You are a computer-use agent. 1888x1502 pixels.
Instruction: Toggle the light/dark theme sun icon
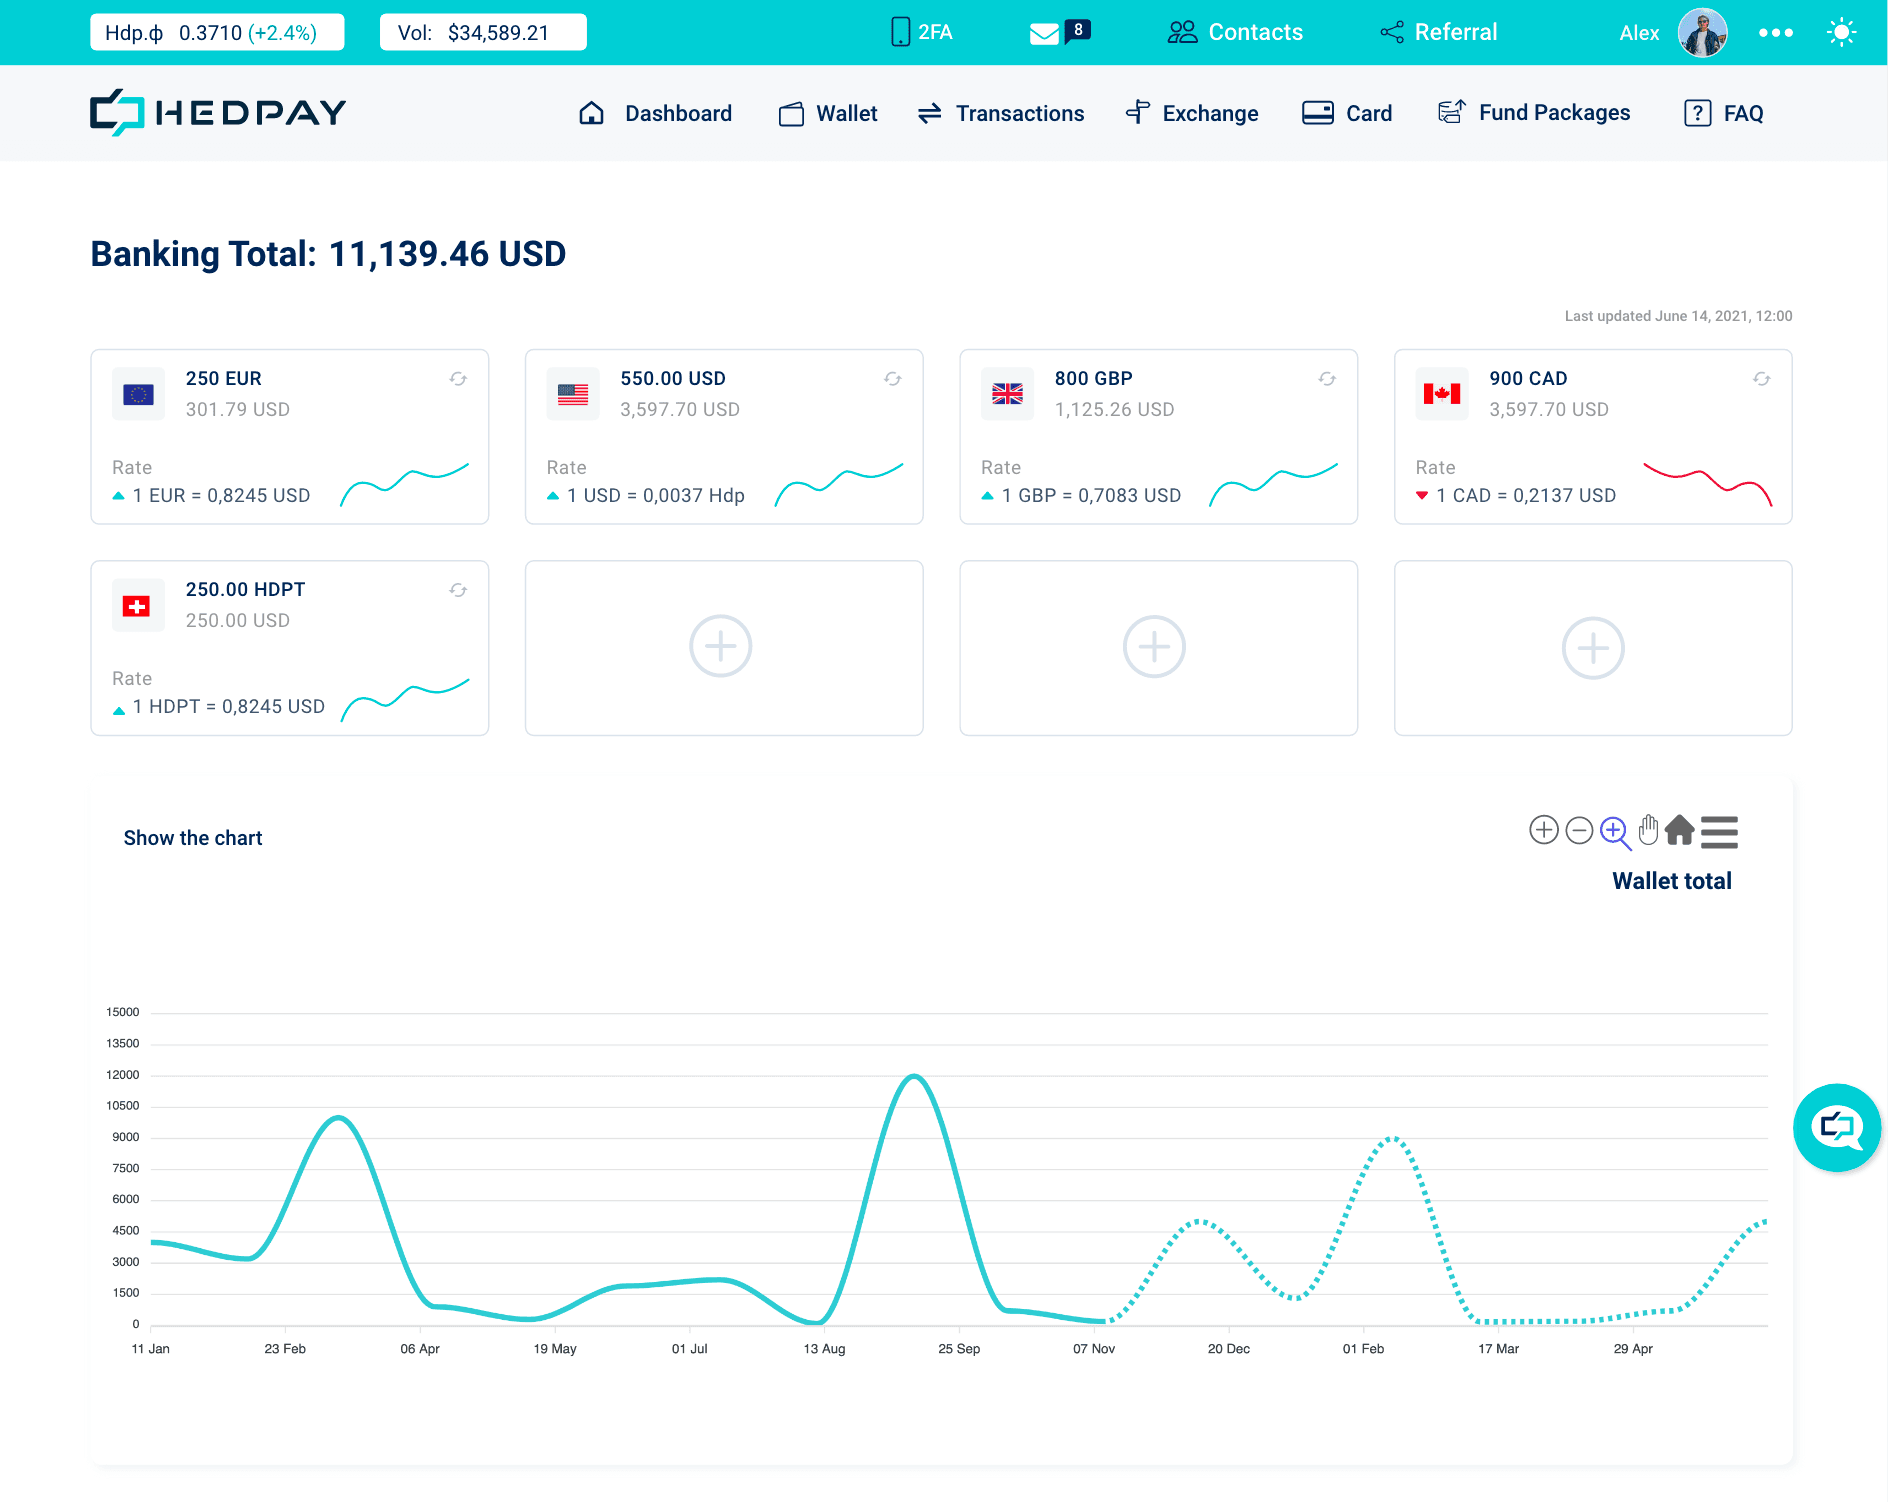1841,33
